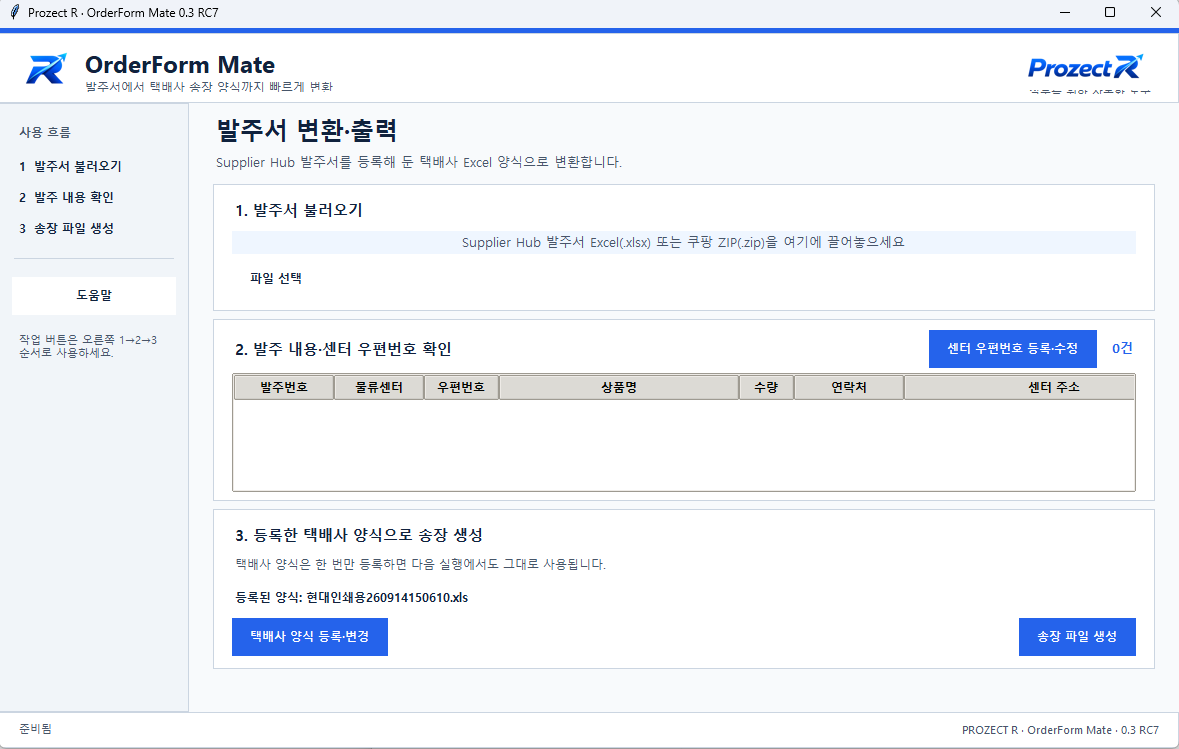Click the 발주서 변환·출력 heading
Viewport: 1179px width, 749px height.
click(x=307, y=130)
